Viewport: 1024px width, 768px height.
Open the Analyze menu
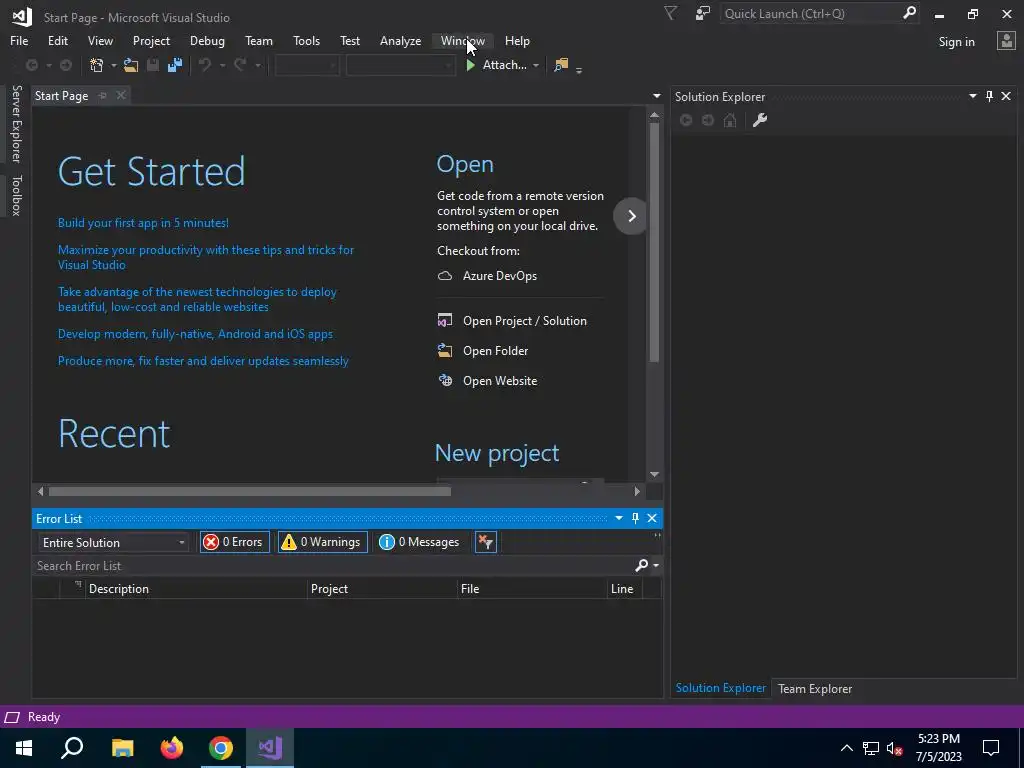[x=400, y=40]
